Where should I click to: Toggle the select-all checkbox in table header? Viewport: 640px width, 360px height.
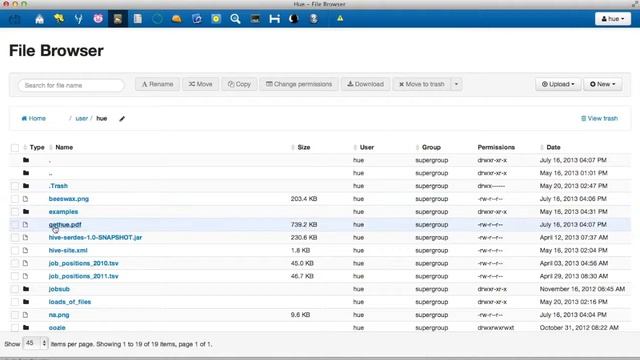[x=15, y=148]
